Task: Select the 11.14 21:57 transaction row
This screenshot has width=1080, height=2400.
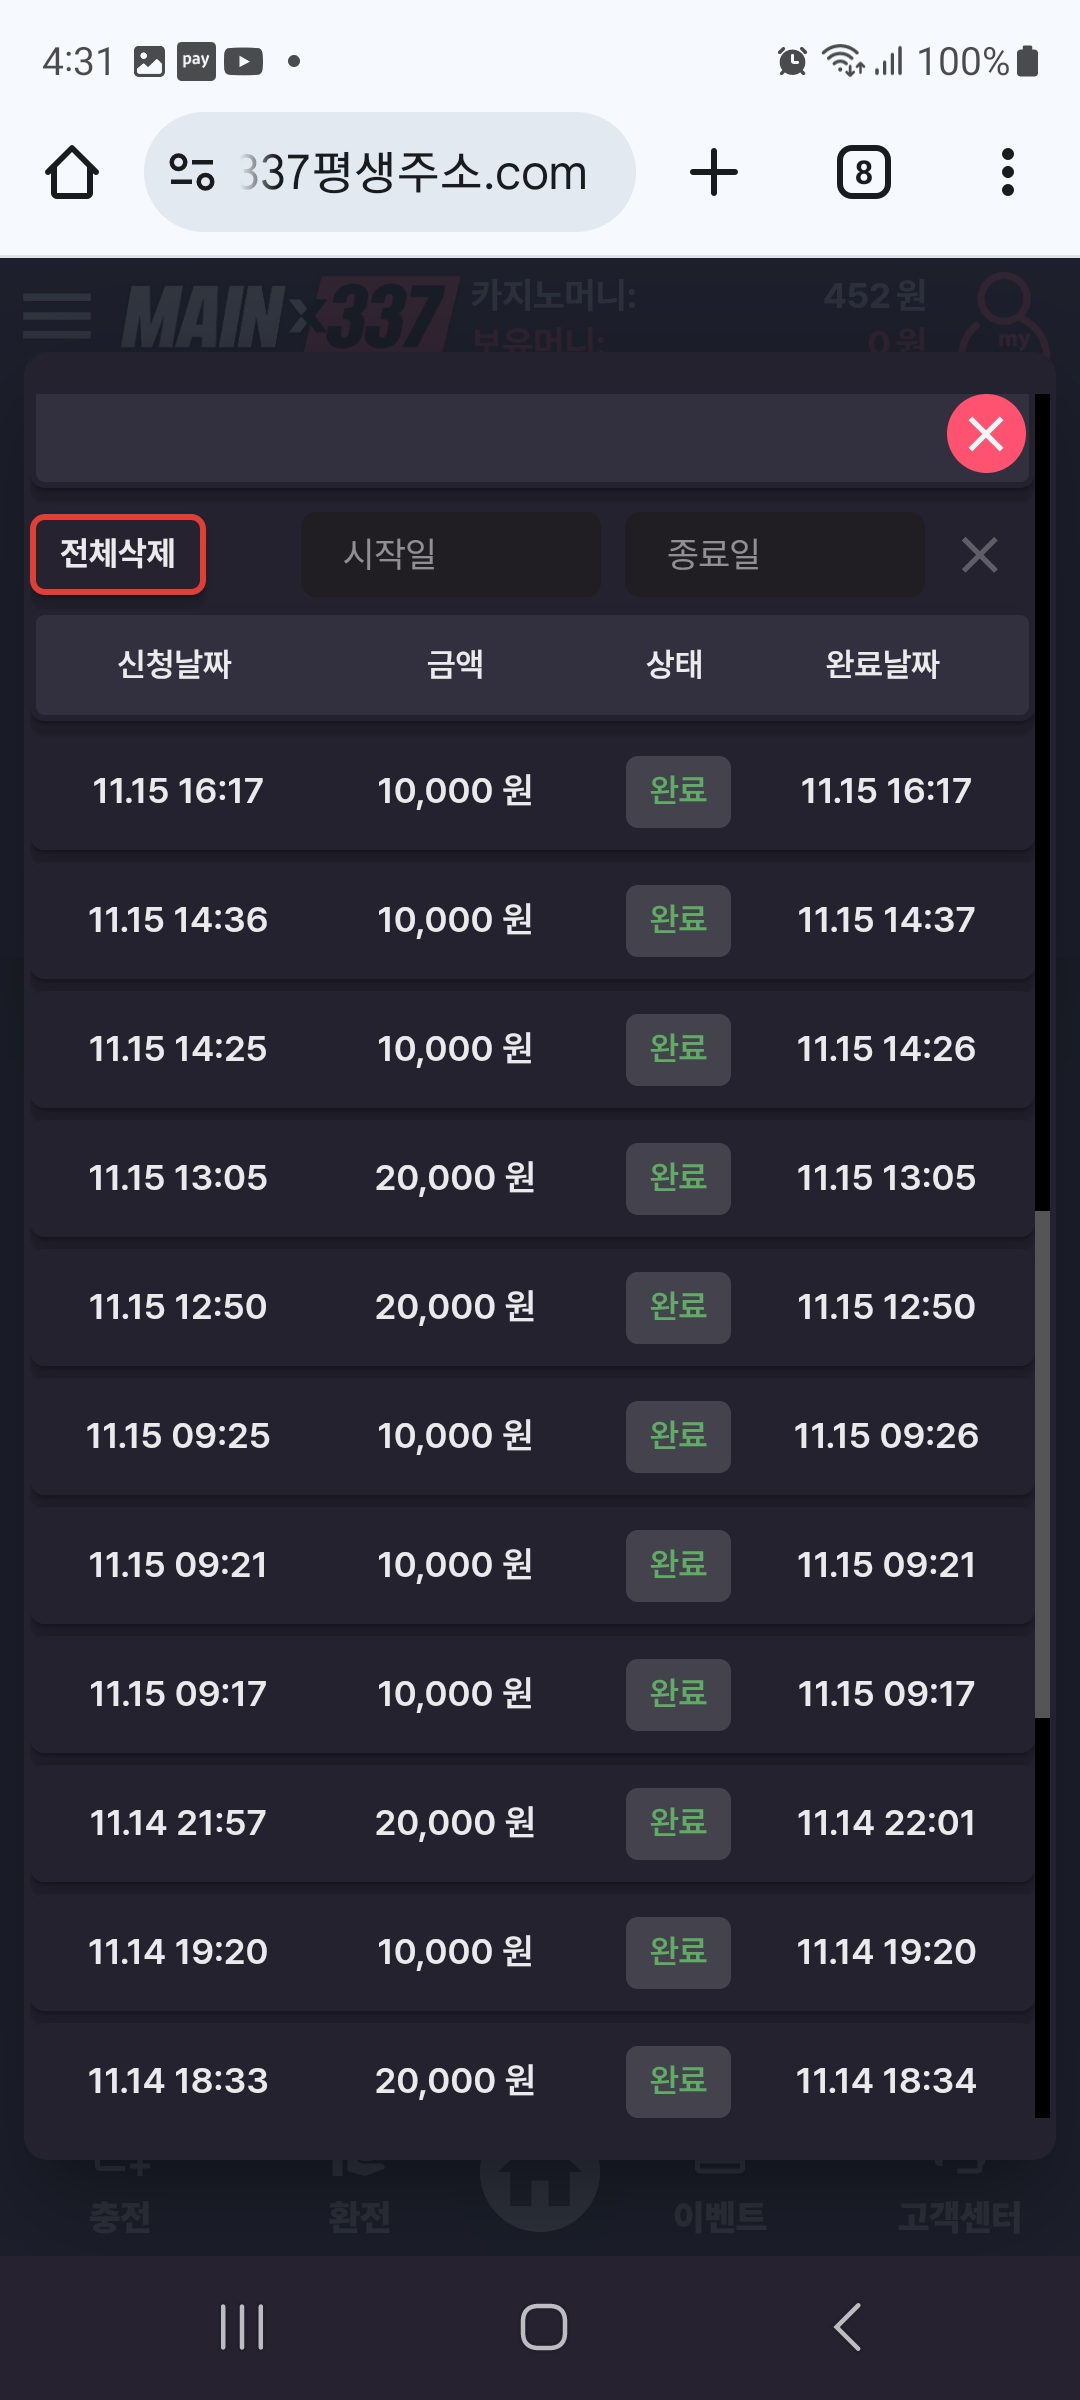Action: (x=530, y=1822)
